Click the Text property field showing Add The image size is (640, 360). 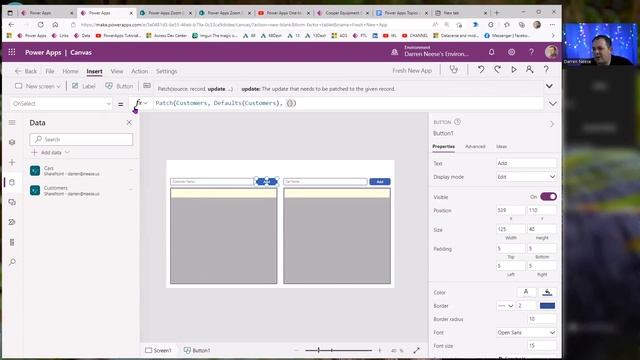pyautogui.click(x=526, y=163)
